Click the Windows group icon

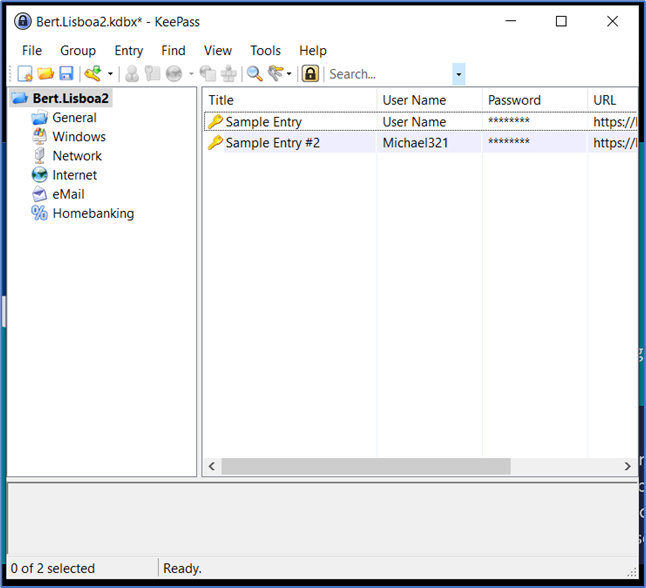40,137
